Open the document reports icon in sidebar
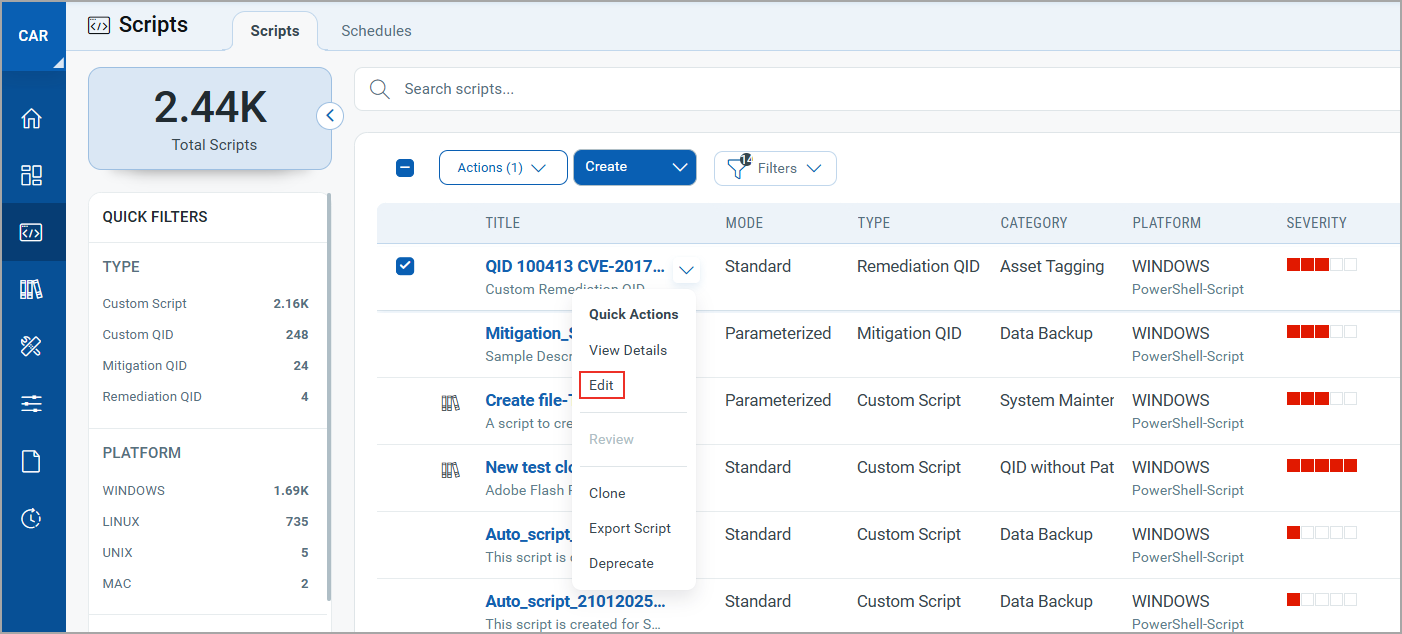Image resolution: width=1402 pixels, height=634 pixels. (x=31, y=461)
